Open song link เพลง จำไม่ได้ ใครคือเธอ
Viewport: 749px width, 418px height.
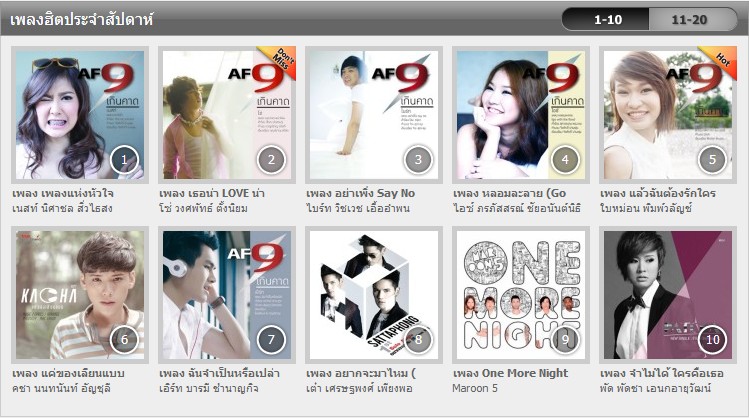tap(662, 373)
